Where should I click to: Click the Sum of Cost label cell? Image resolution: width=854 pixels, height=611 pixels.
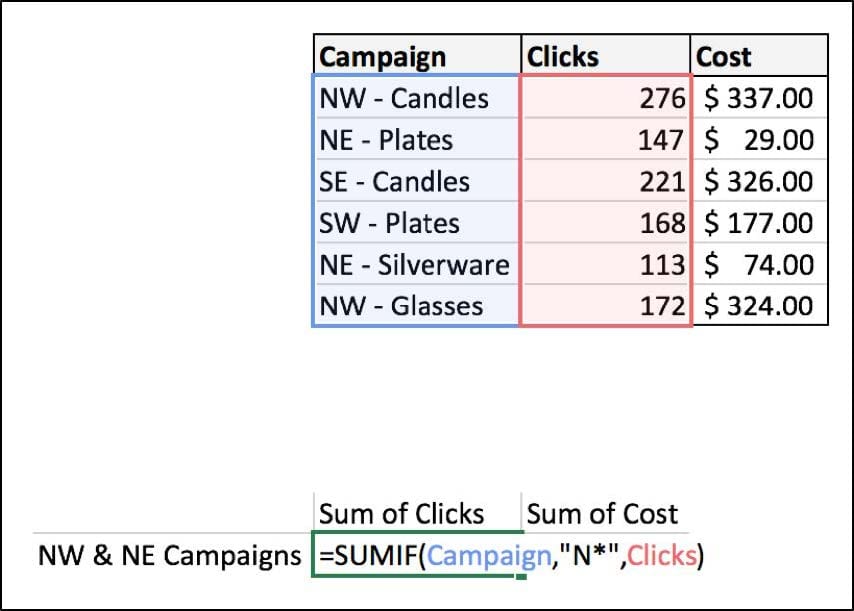[605, 512]
